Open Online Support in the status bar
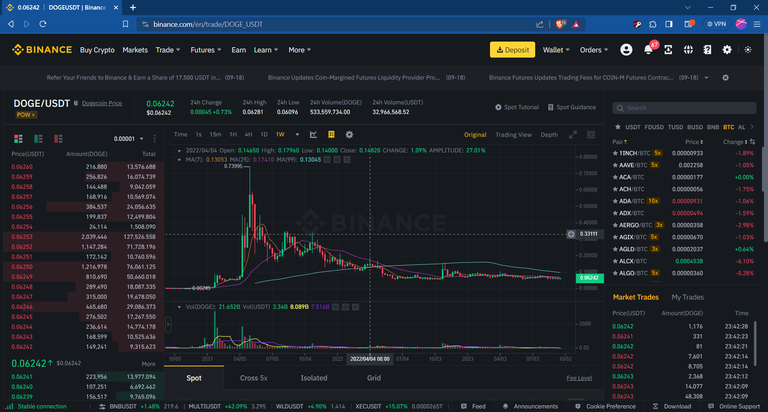 pyautogui.click(x=735, y=406)
